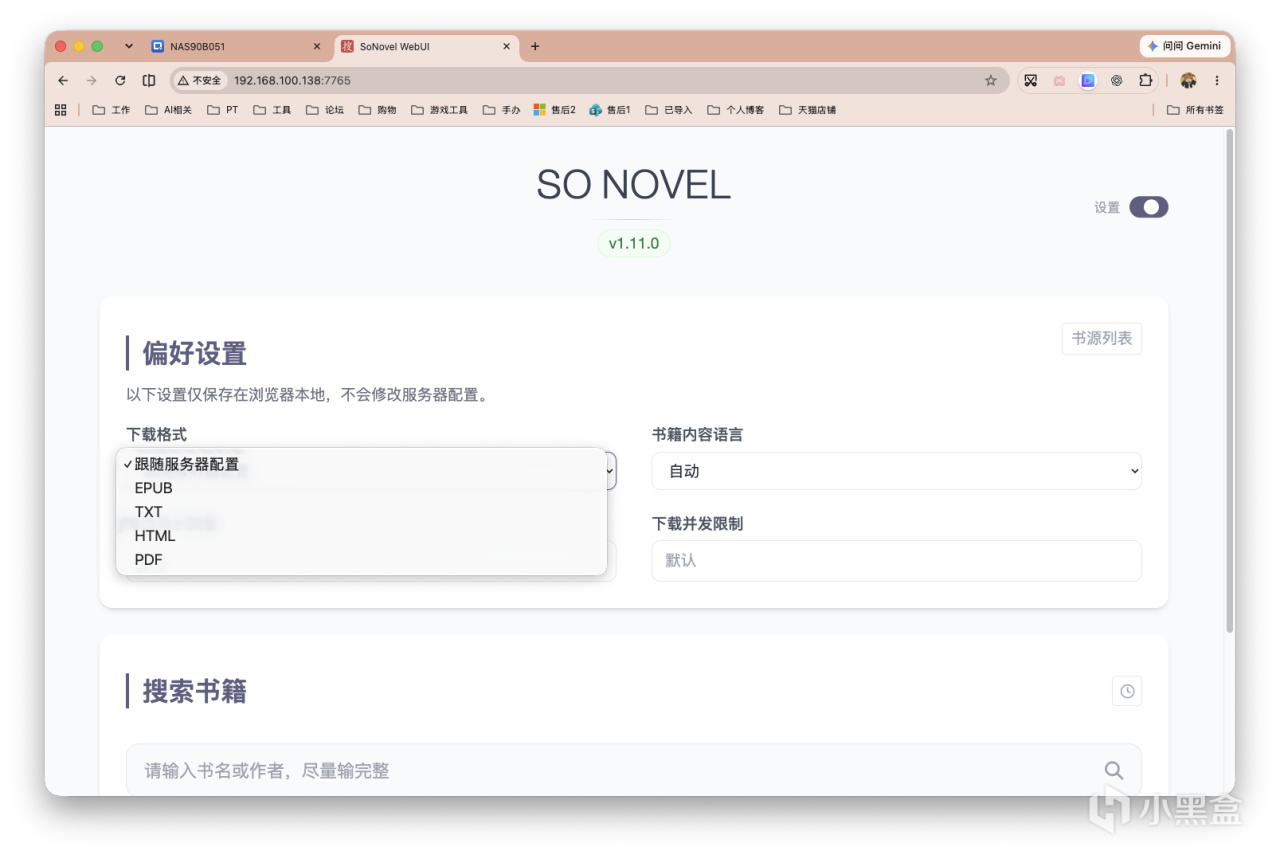
Task: Click the v1.11.0 version badge
Action: (633, 243)
